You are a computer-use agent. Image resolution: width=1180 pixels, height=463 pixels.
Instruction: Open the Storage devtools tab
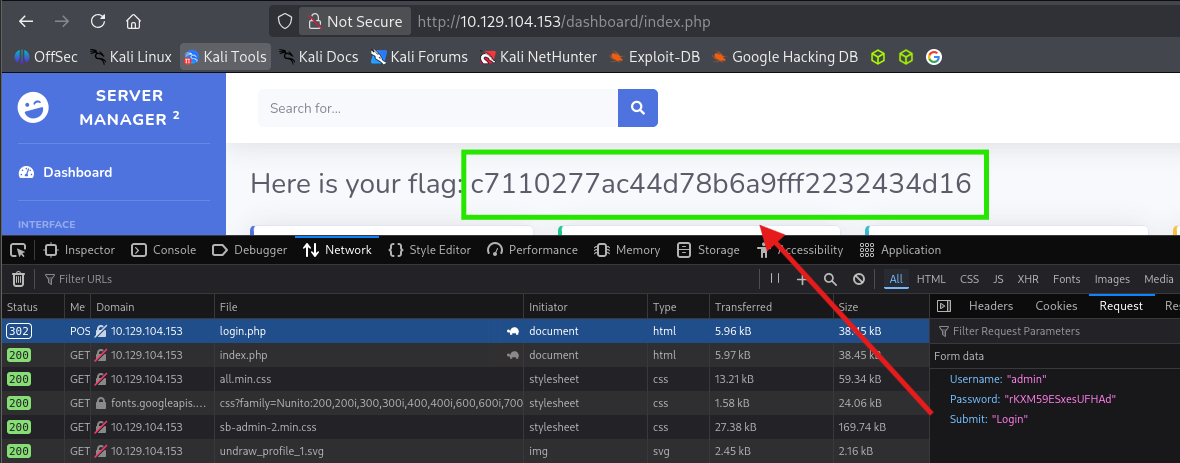pos(708,250)
